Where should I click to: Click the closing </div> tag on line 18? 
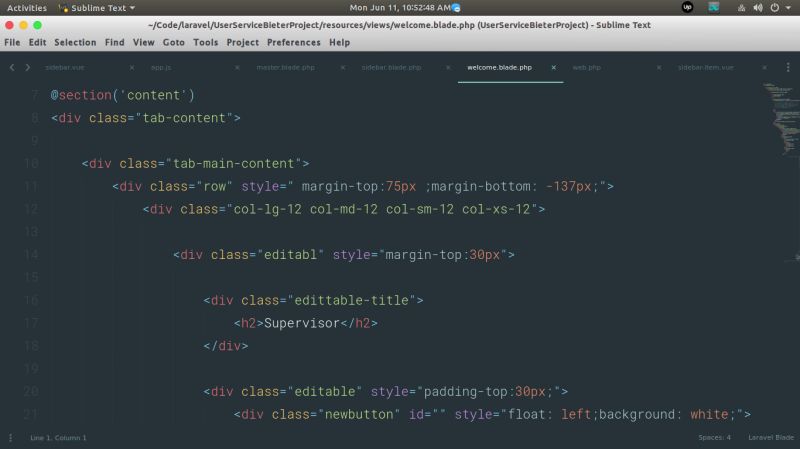pyautogui.click(x=226, y=346)
